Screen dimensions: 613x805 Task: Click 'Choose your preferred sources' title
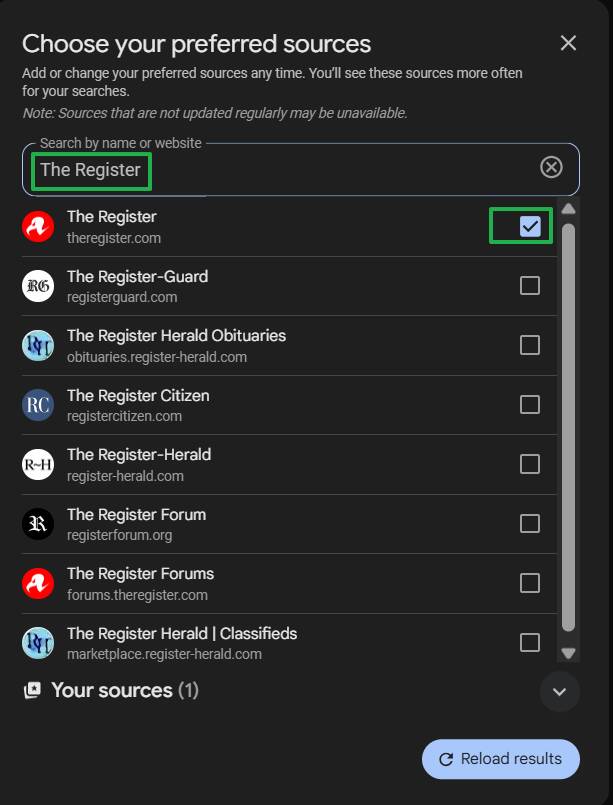(196, 44)
